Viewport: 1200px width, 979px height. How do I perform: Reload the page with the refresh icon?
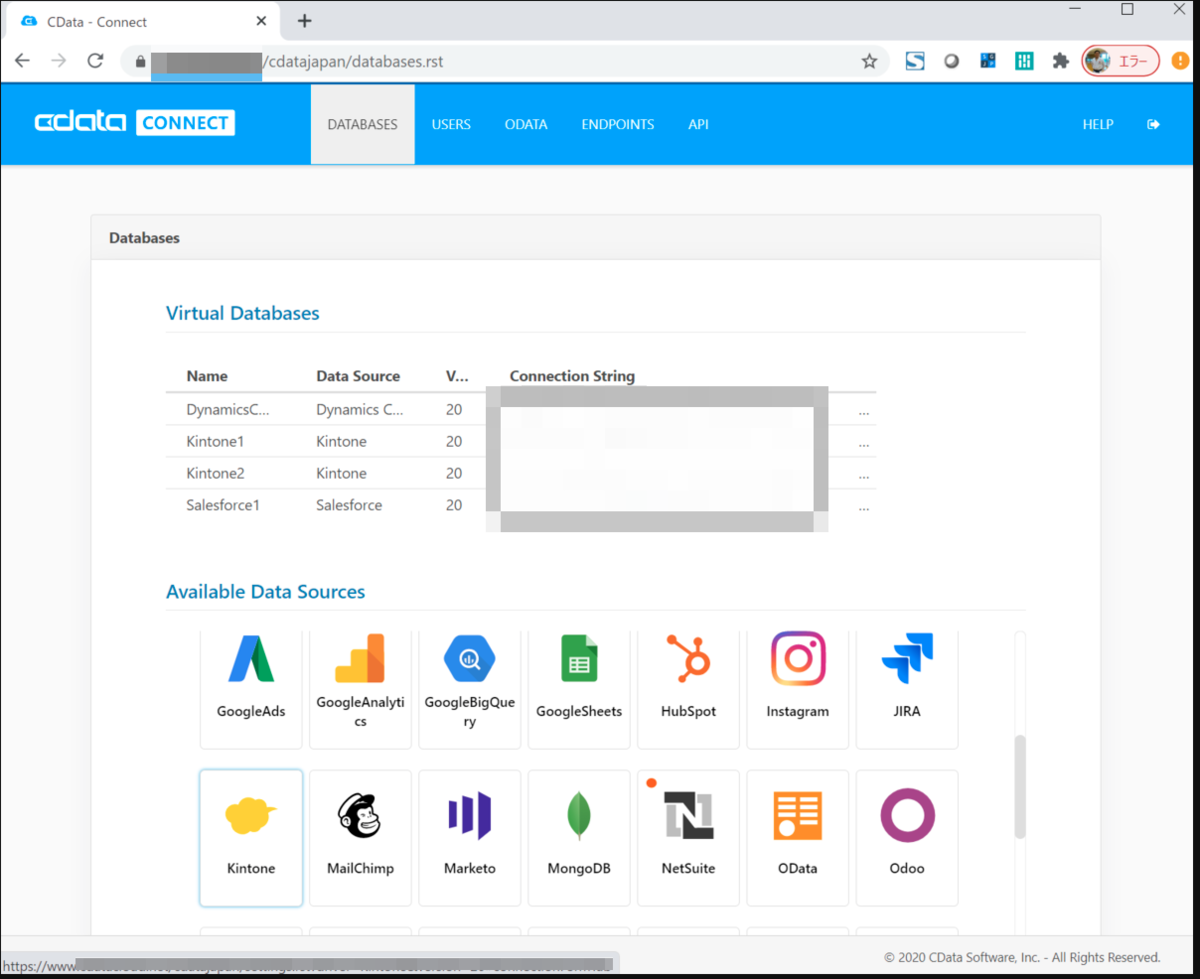[x=95, y=61]
